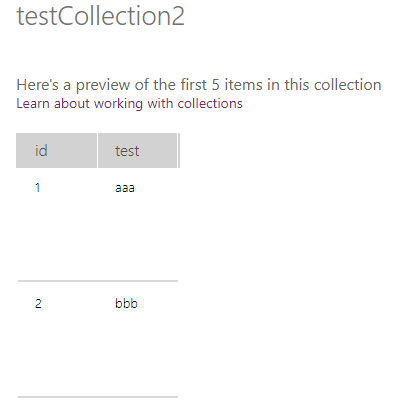
Task: Click the testCollection2 title heading
Action: pyautogui.click(x=100, y=16)
